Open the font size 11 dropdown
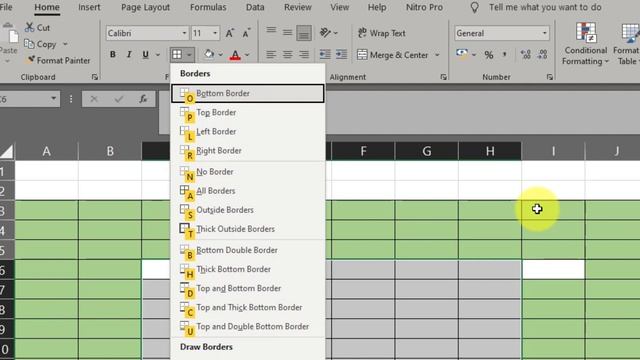This screenshot has width=640, height=360. tap(215, 33)
